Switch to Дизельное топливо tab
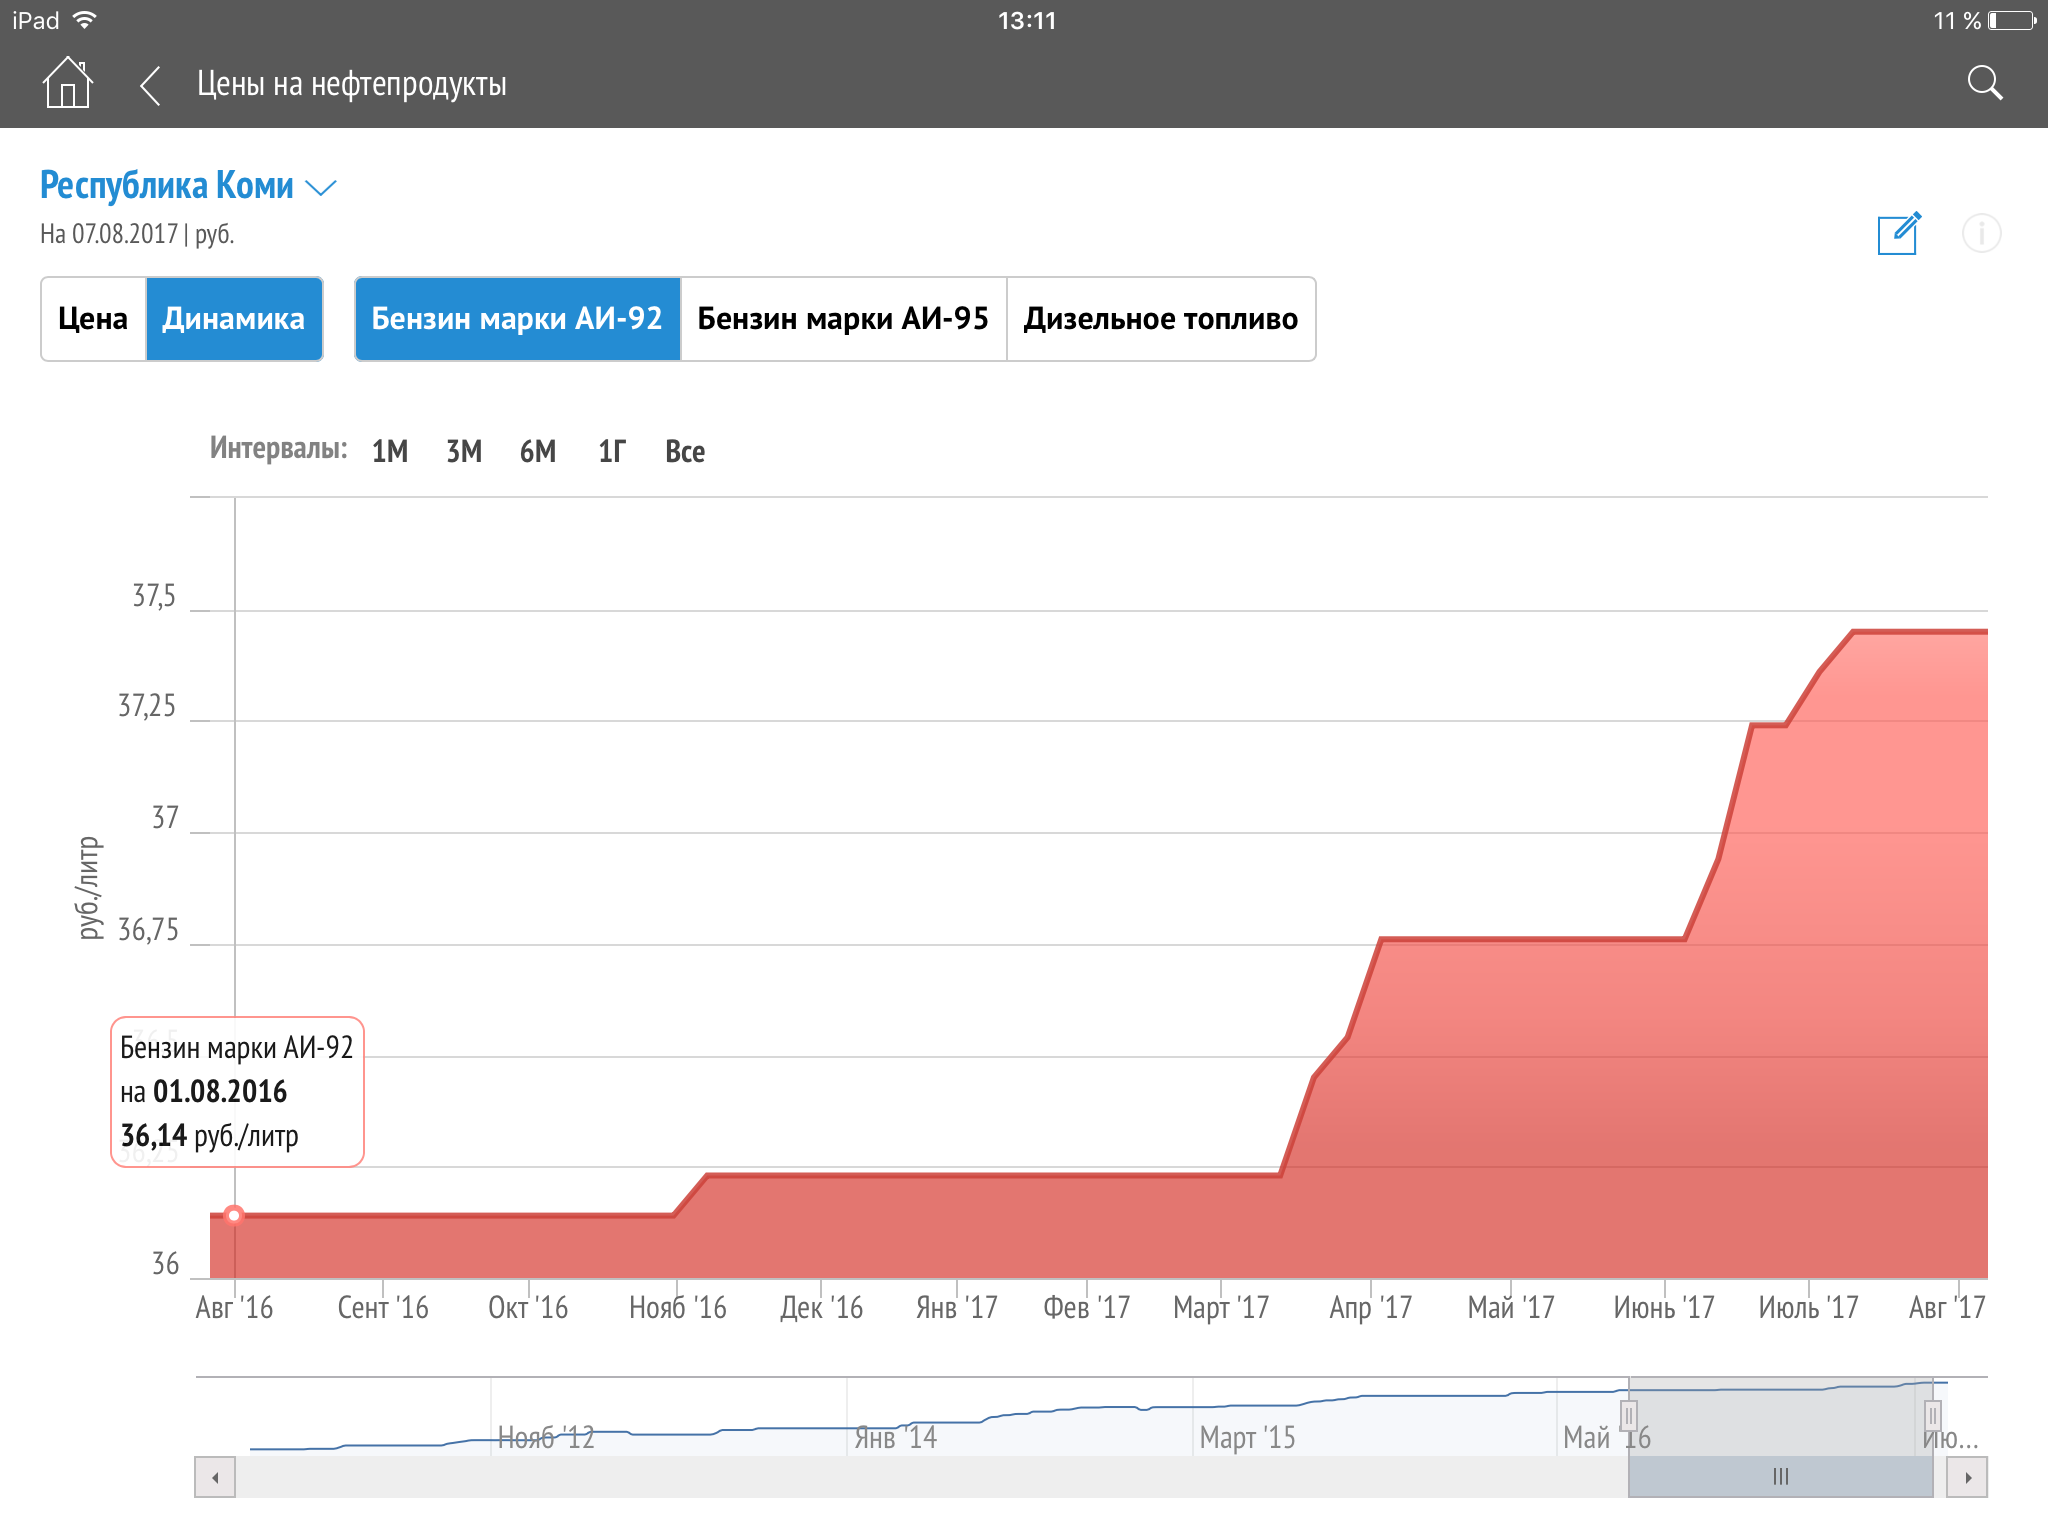 [1160, 319]
